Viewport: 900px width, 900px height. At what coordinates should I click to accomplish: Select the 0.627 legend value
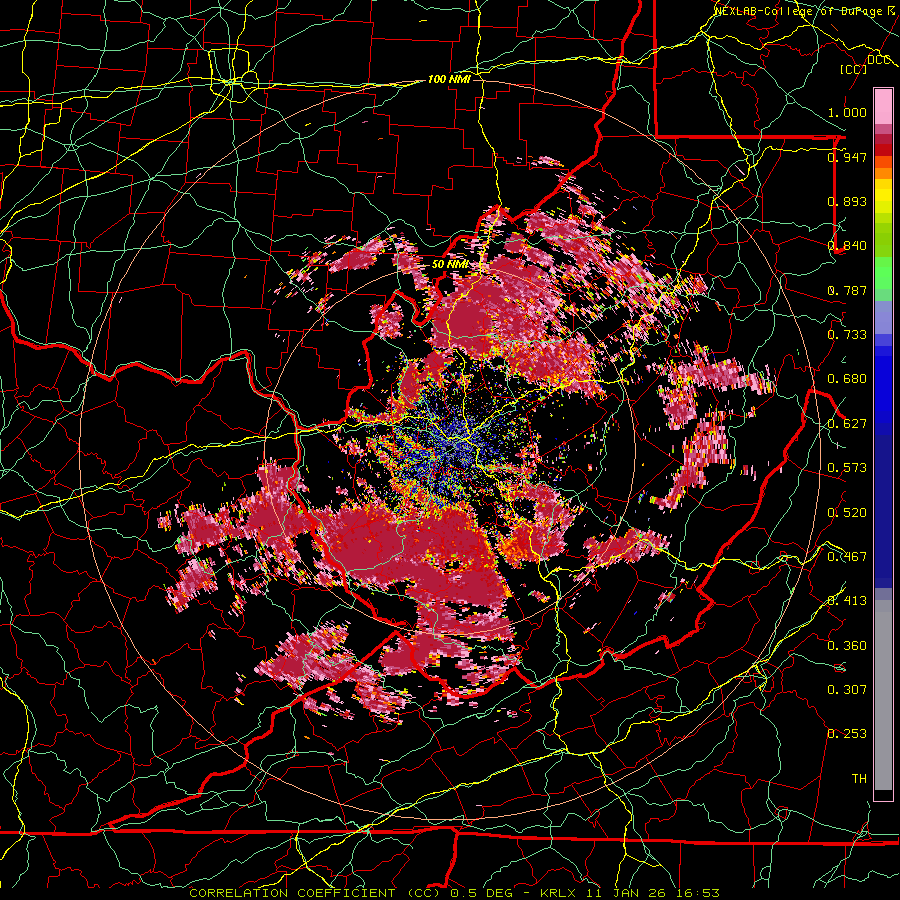coord(847,424)
